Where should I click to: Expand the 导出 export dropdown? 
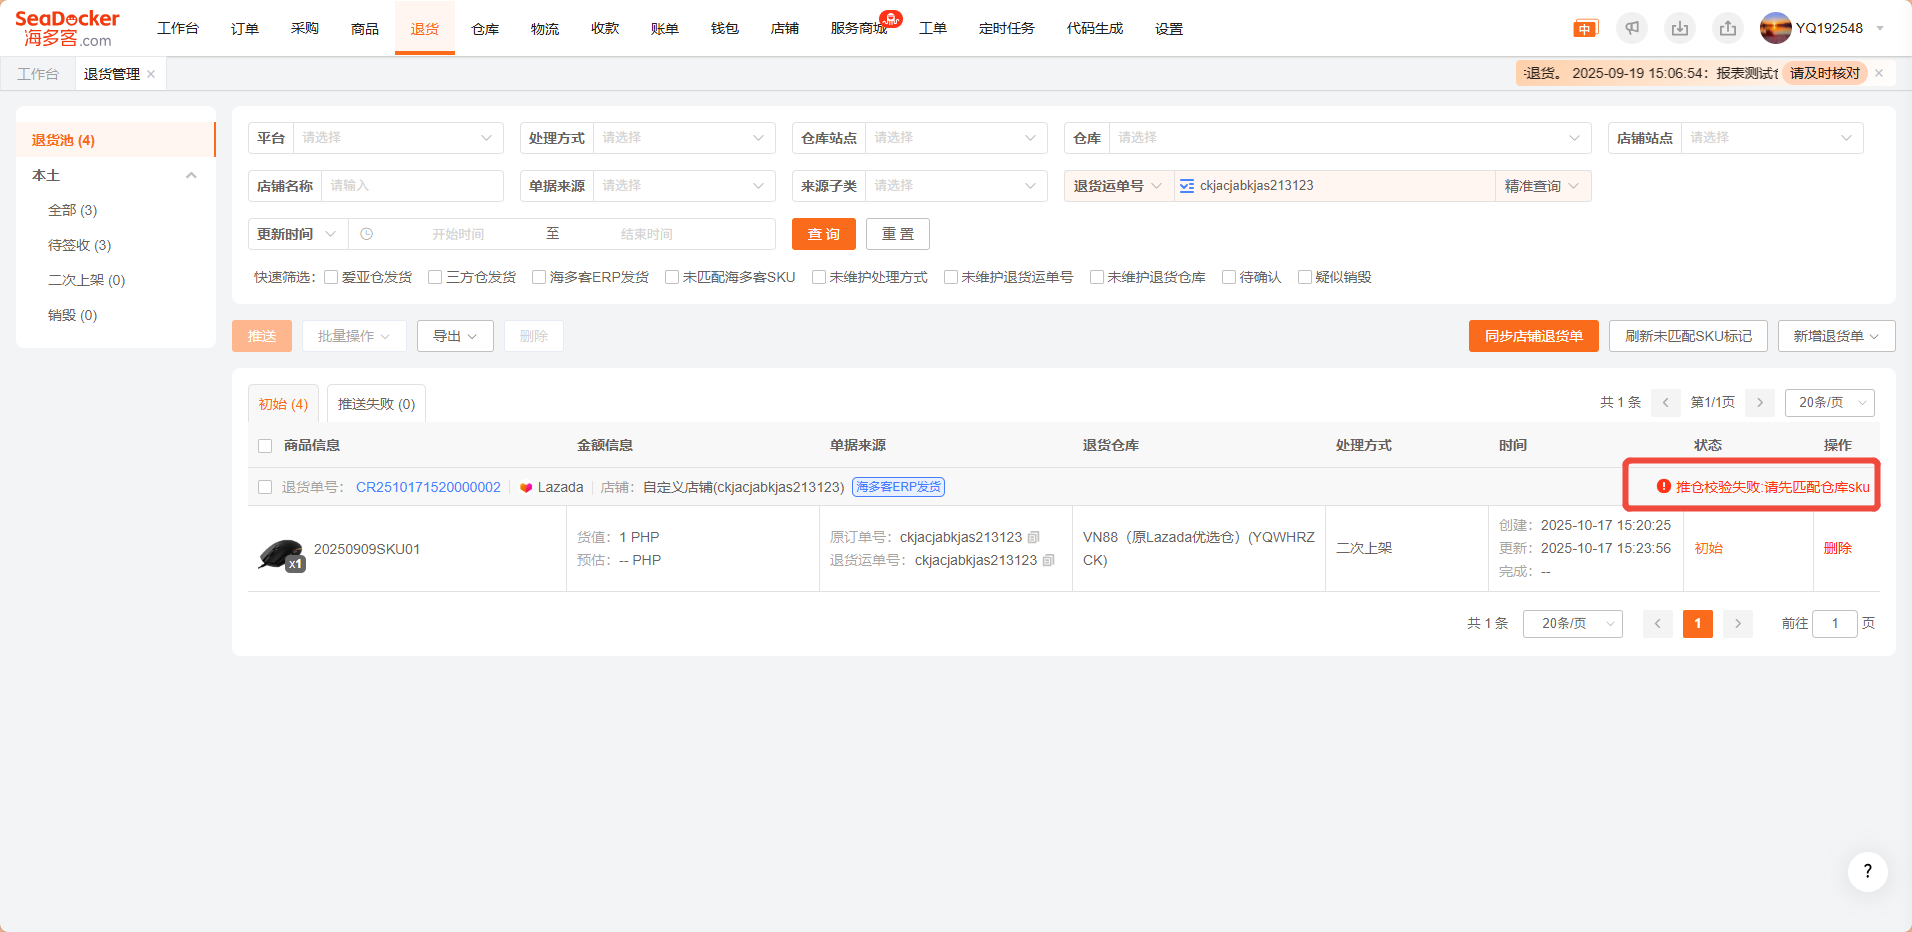click(455, 336)
